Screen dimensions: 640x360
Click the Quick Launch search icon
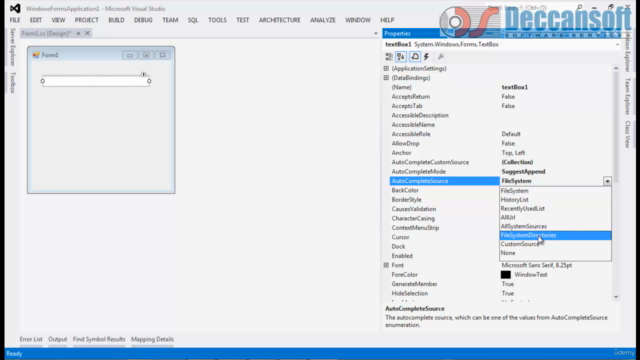coord(579,7)
